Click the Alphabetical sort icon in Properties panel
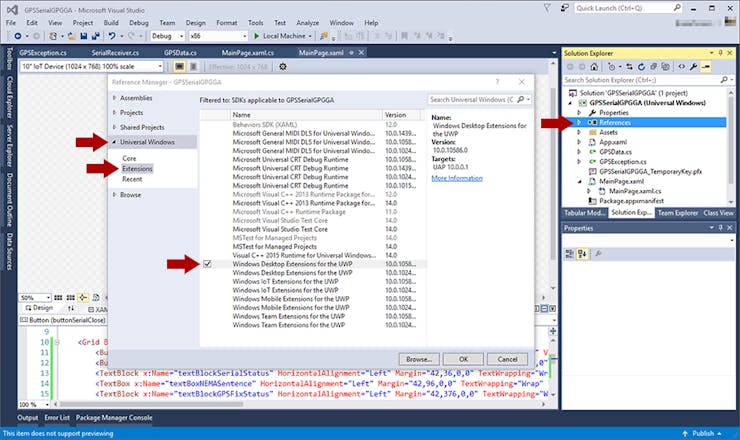 582,254
